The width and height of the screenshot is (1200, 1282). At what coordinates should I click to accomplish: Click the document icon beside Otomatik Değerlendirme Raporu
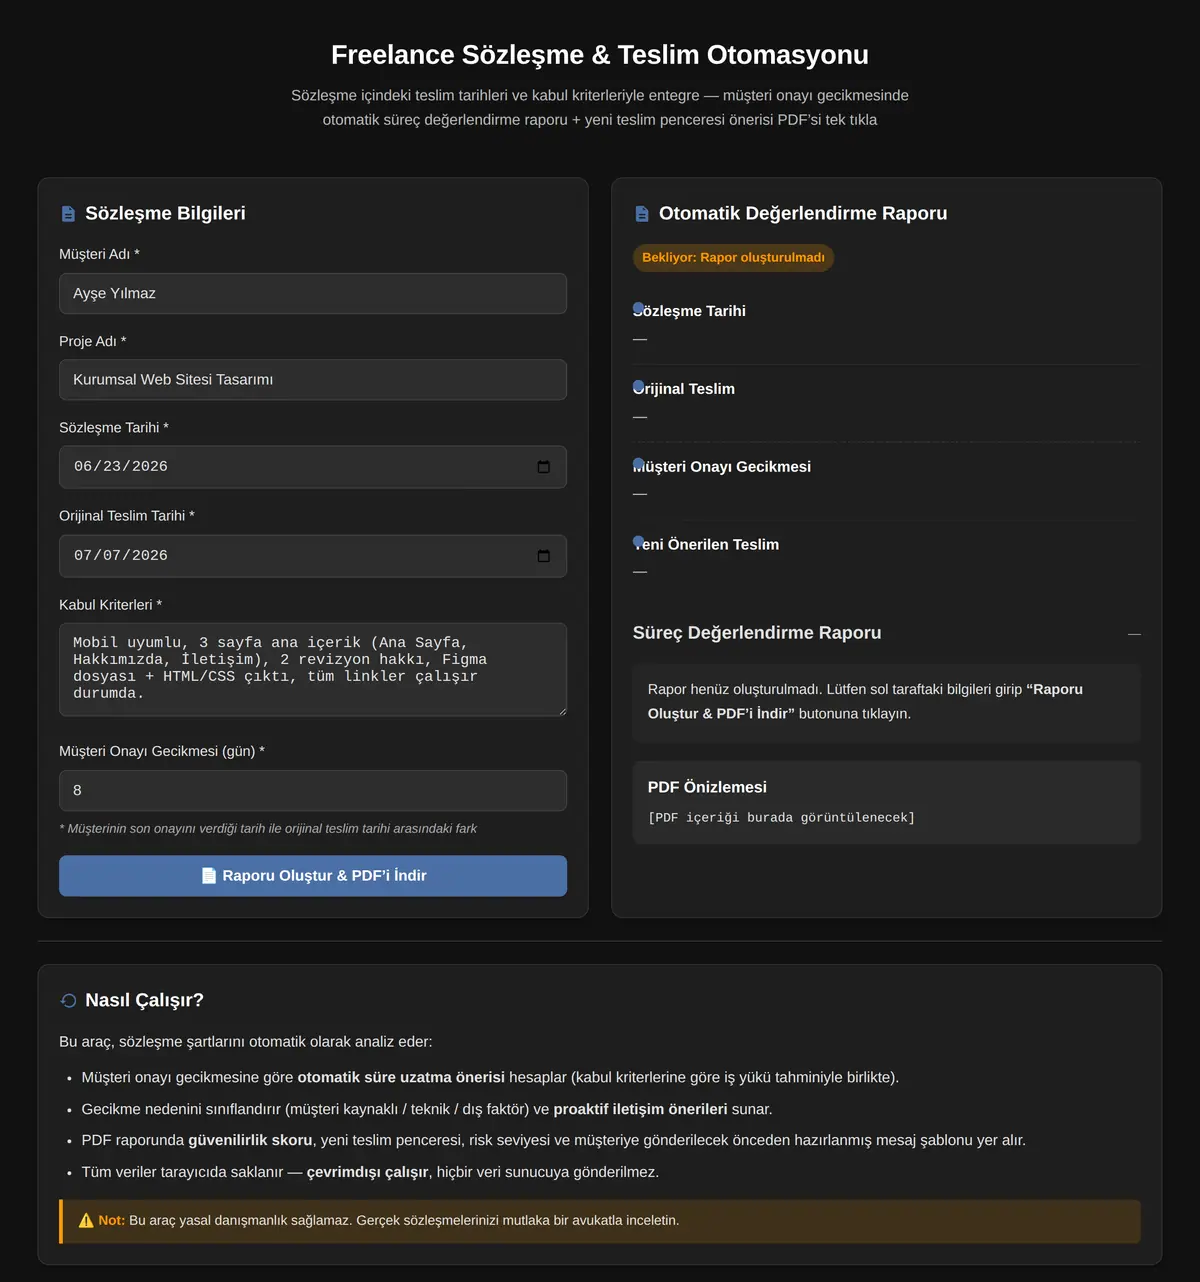coord(642,214)
